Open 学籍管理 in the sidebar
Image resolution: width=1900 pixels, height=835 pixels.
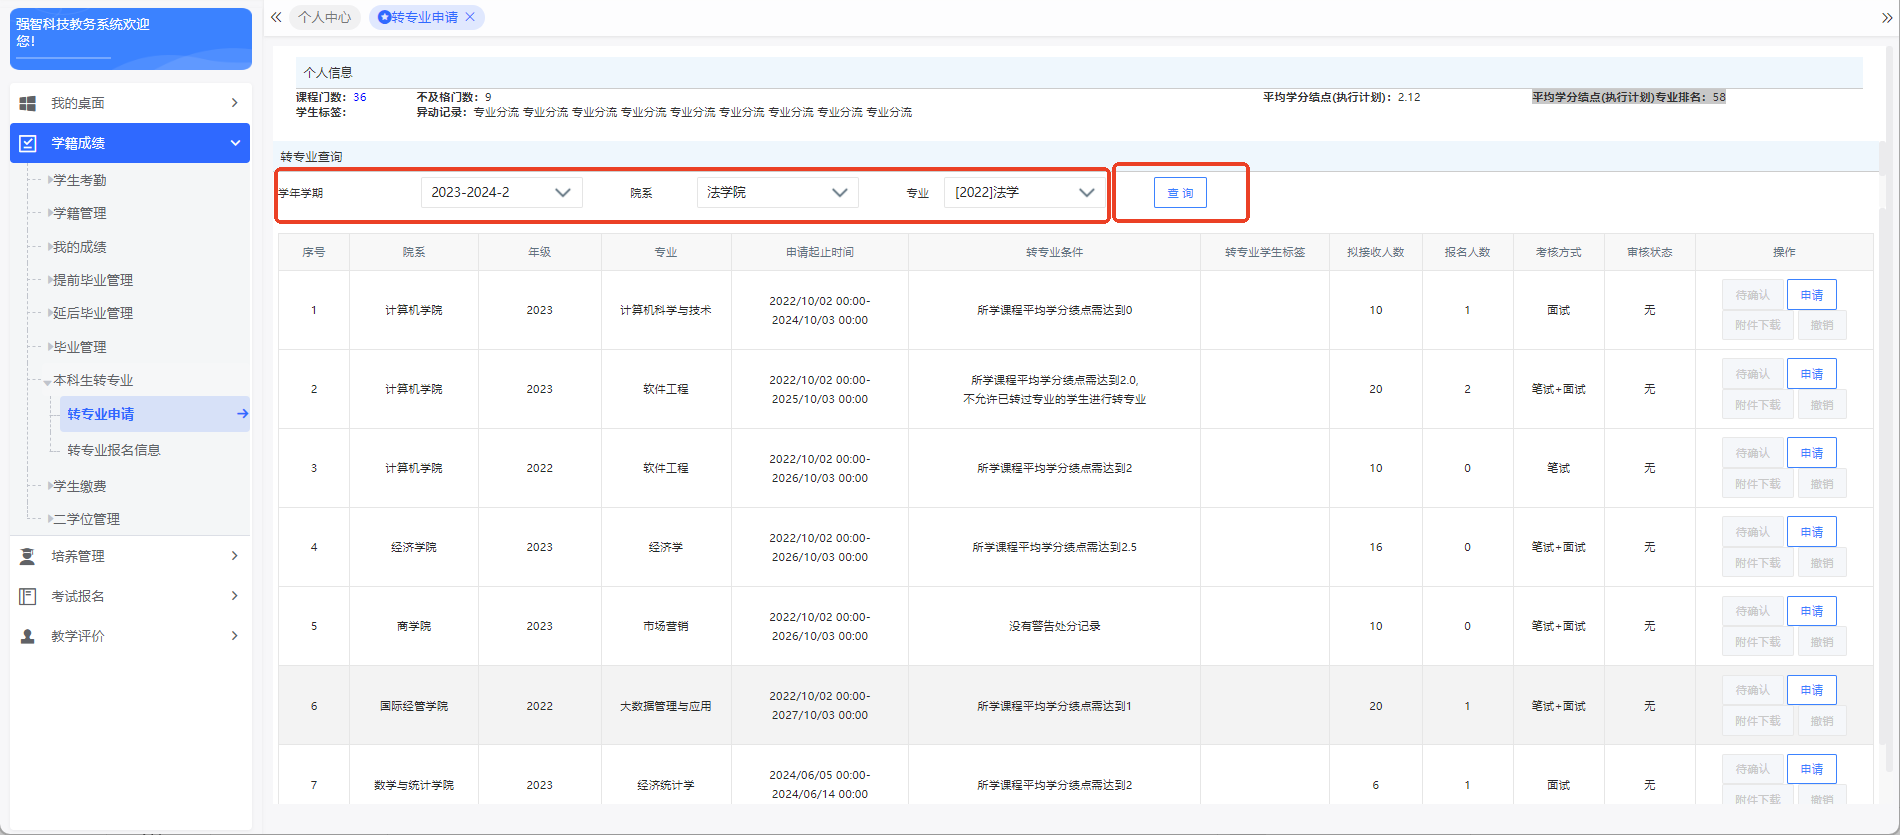79,213
